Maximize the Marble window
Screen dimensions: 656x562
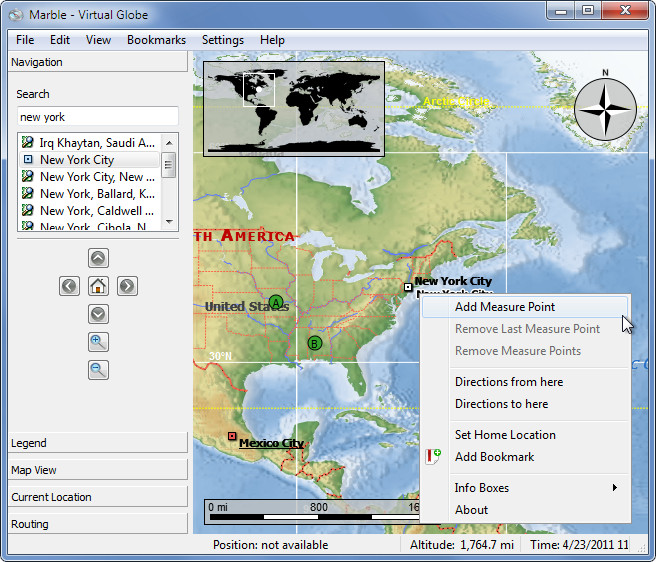coord(588,11)
